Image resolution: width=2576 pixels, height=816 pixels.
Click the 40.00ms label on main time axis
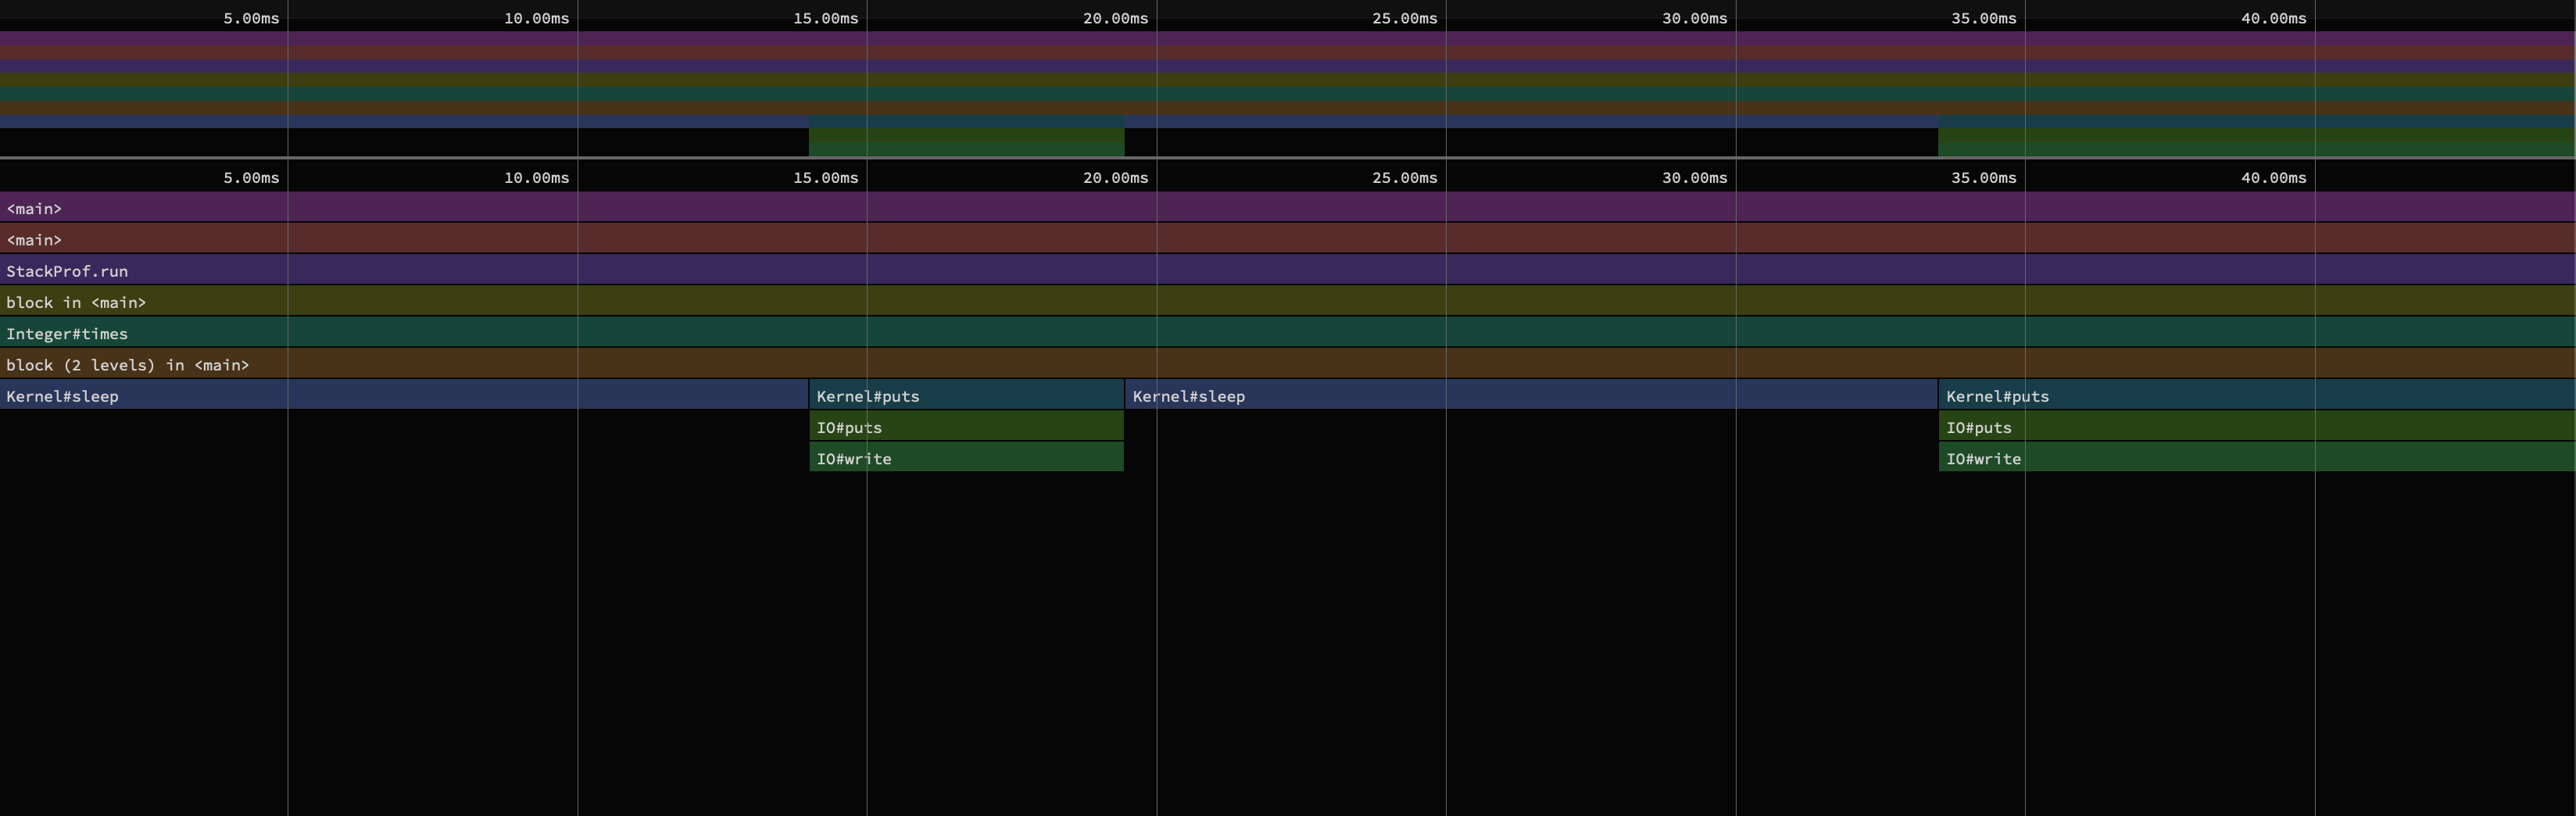(x=2274, y=178)
